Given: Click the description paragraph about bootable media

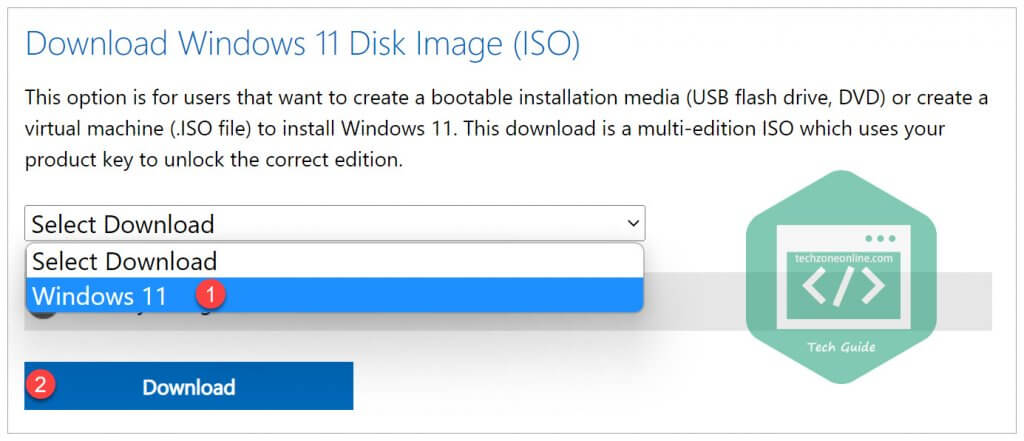Looking at the screenshot, I should 506,129.
